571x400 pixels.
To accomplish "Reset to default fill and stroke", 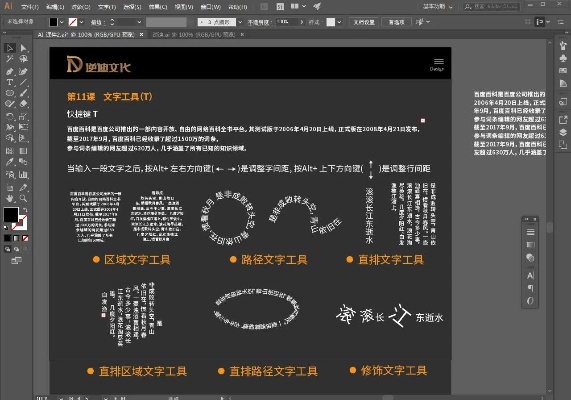I will tap(6, 227).
